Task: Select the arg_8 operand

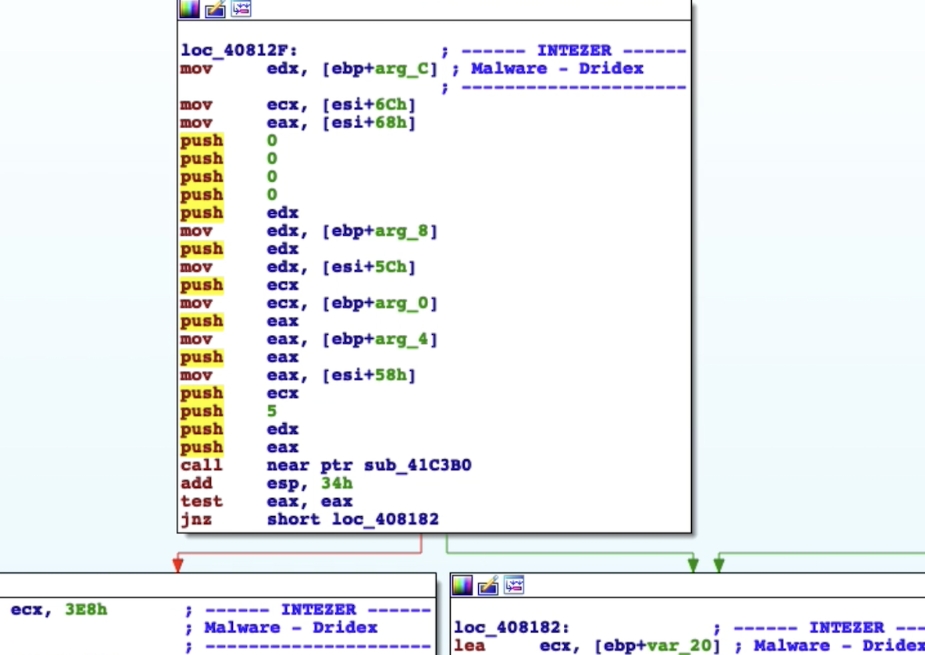Action: 407,231
